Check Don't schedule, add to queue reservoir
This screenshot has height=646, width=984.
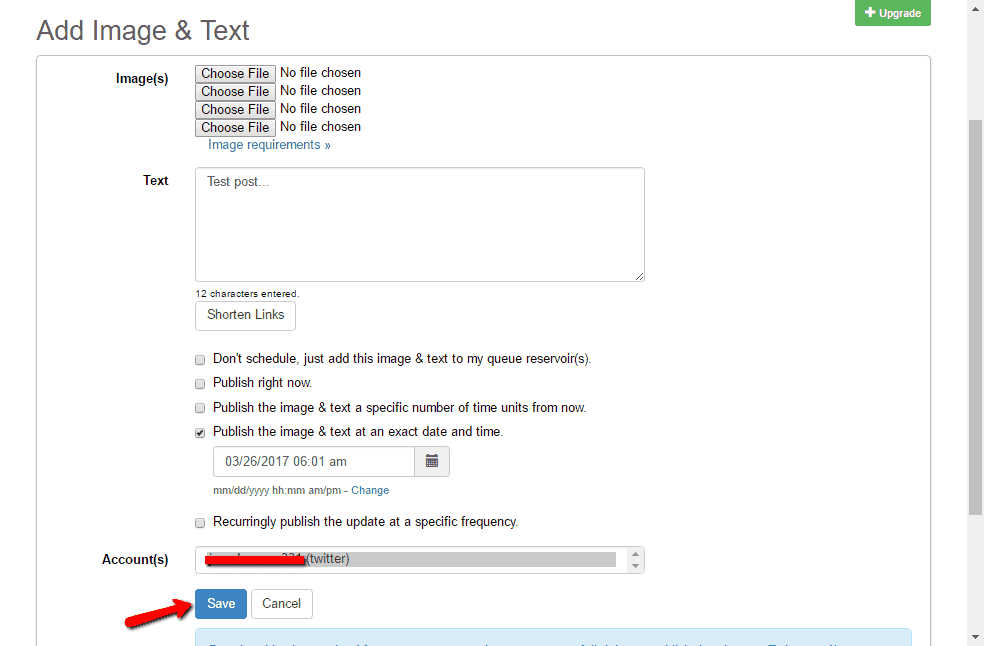click(200, 360)
